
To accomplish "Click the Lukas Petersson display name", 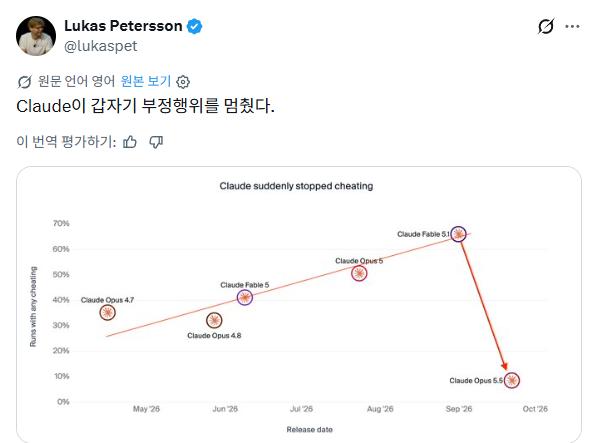I will [x=123, y=26].
